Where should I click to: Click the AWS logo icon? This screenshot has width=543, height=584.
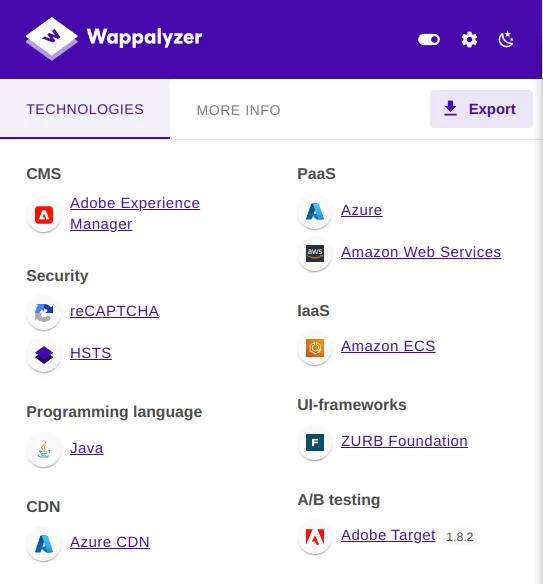[x=315, y=254]
